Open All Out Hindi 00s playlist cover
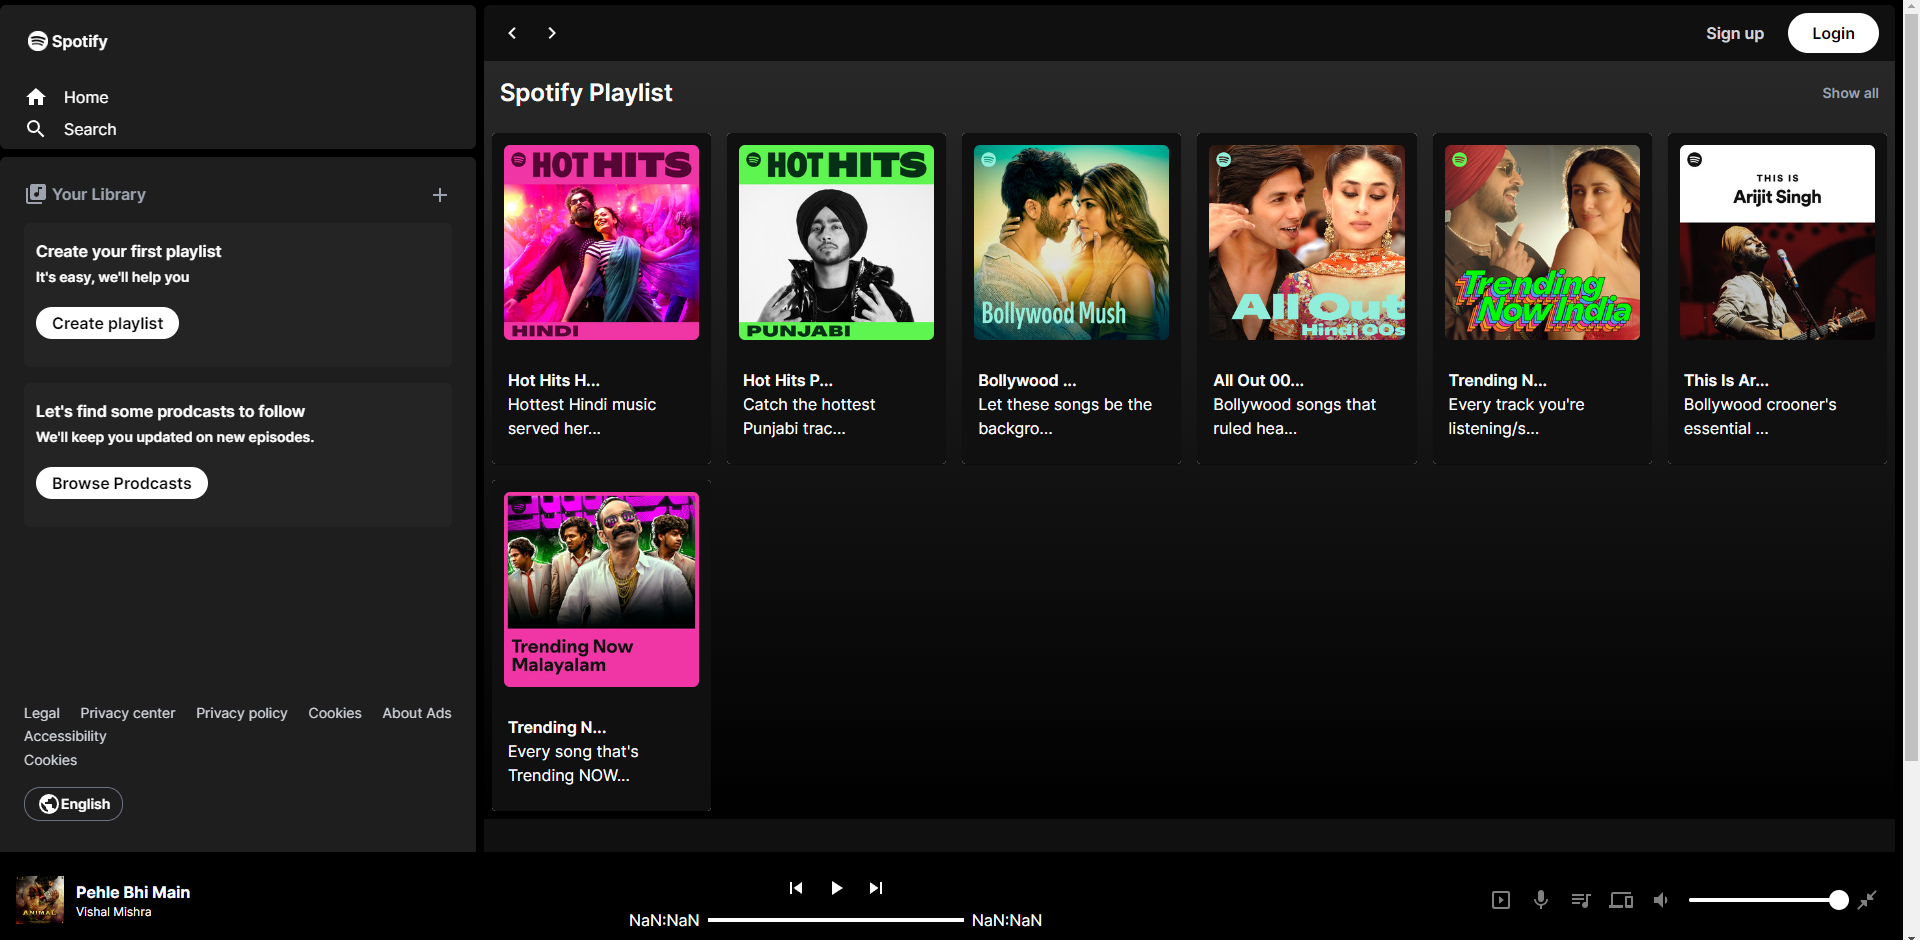 point(1307,242)
